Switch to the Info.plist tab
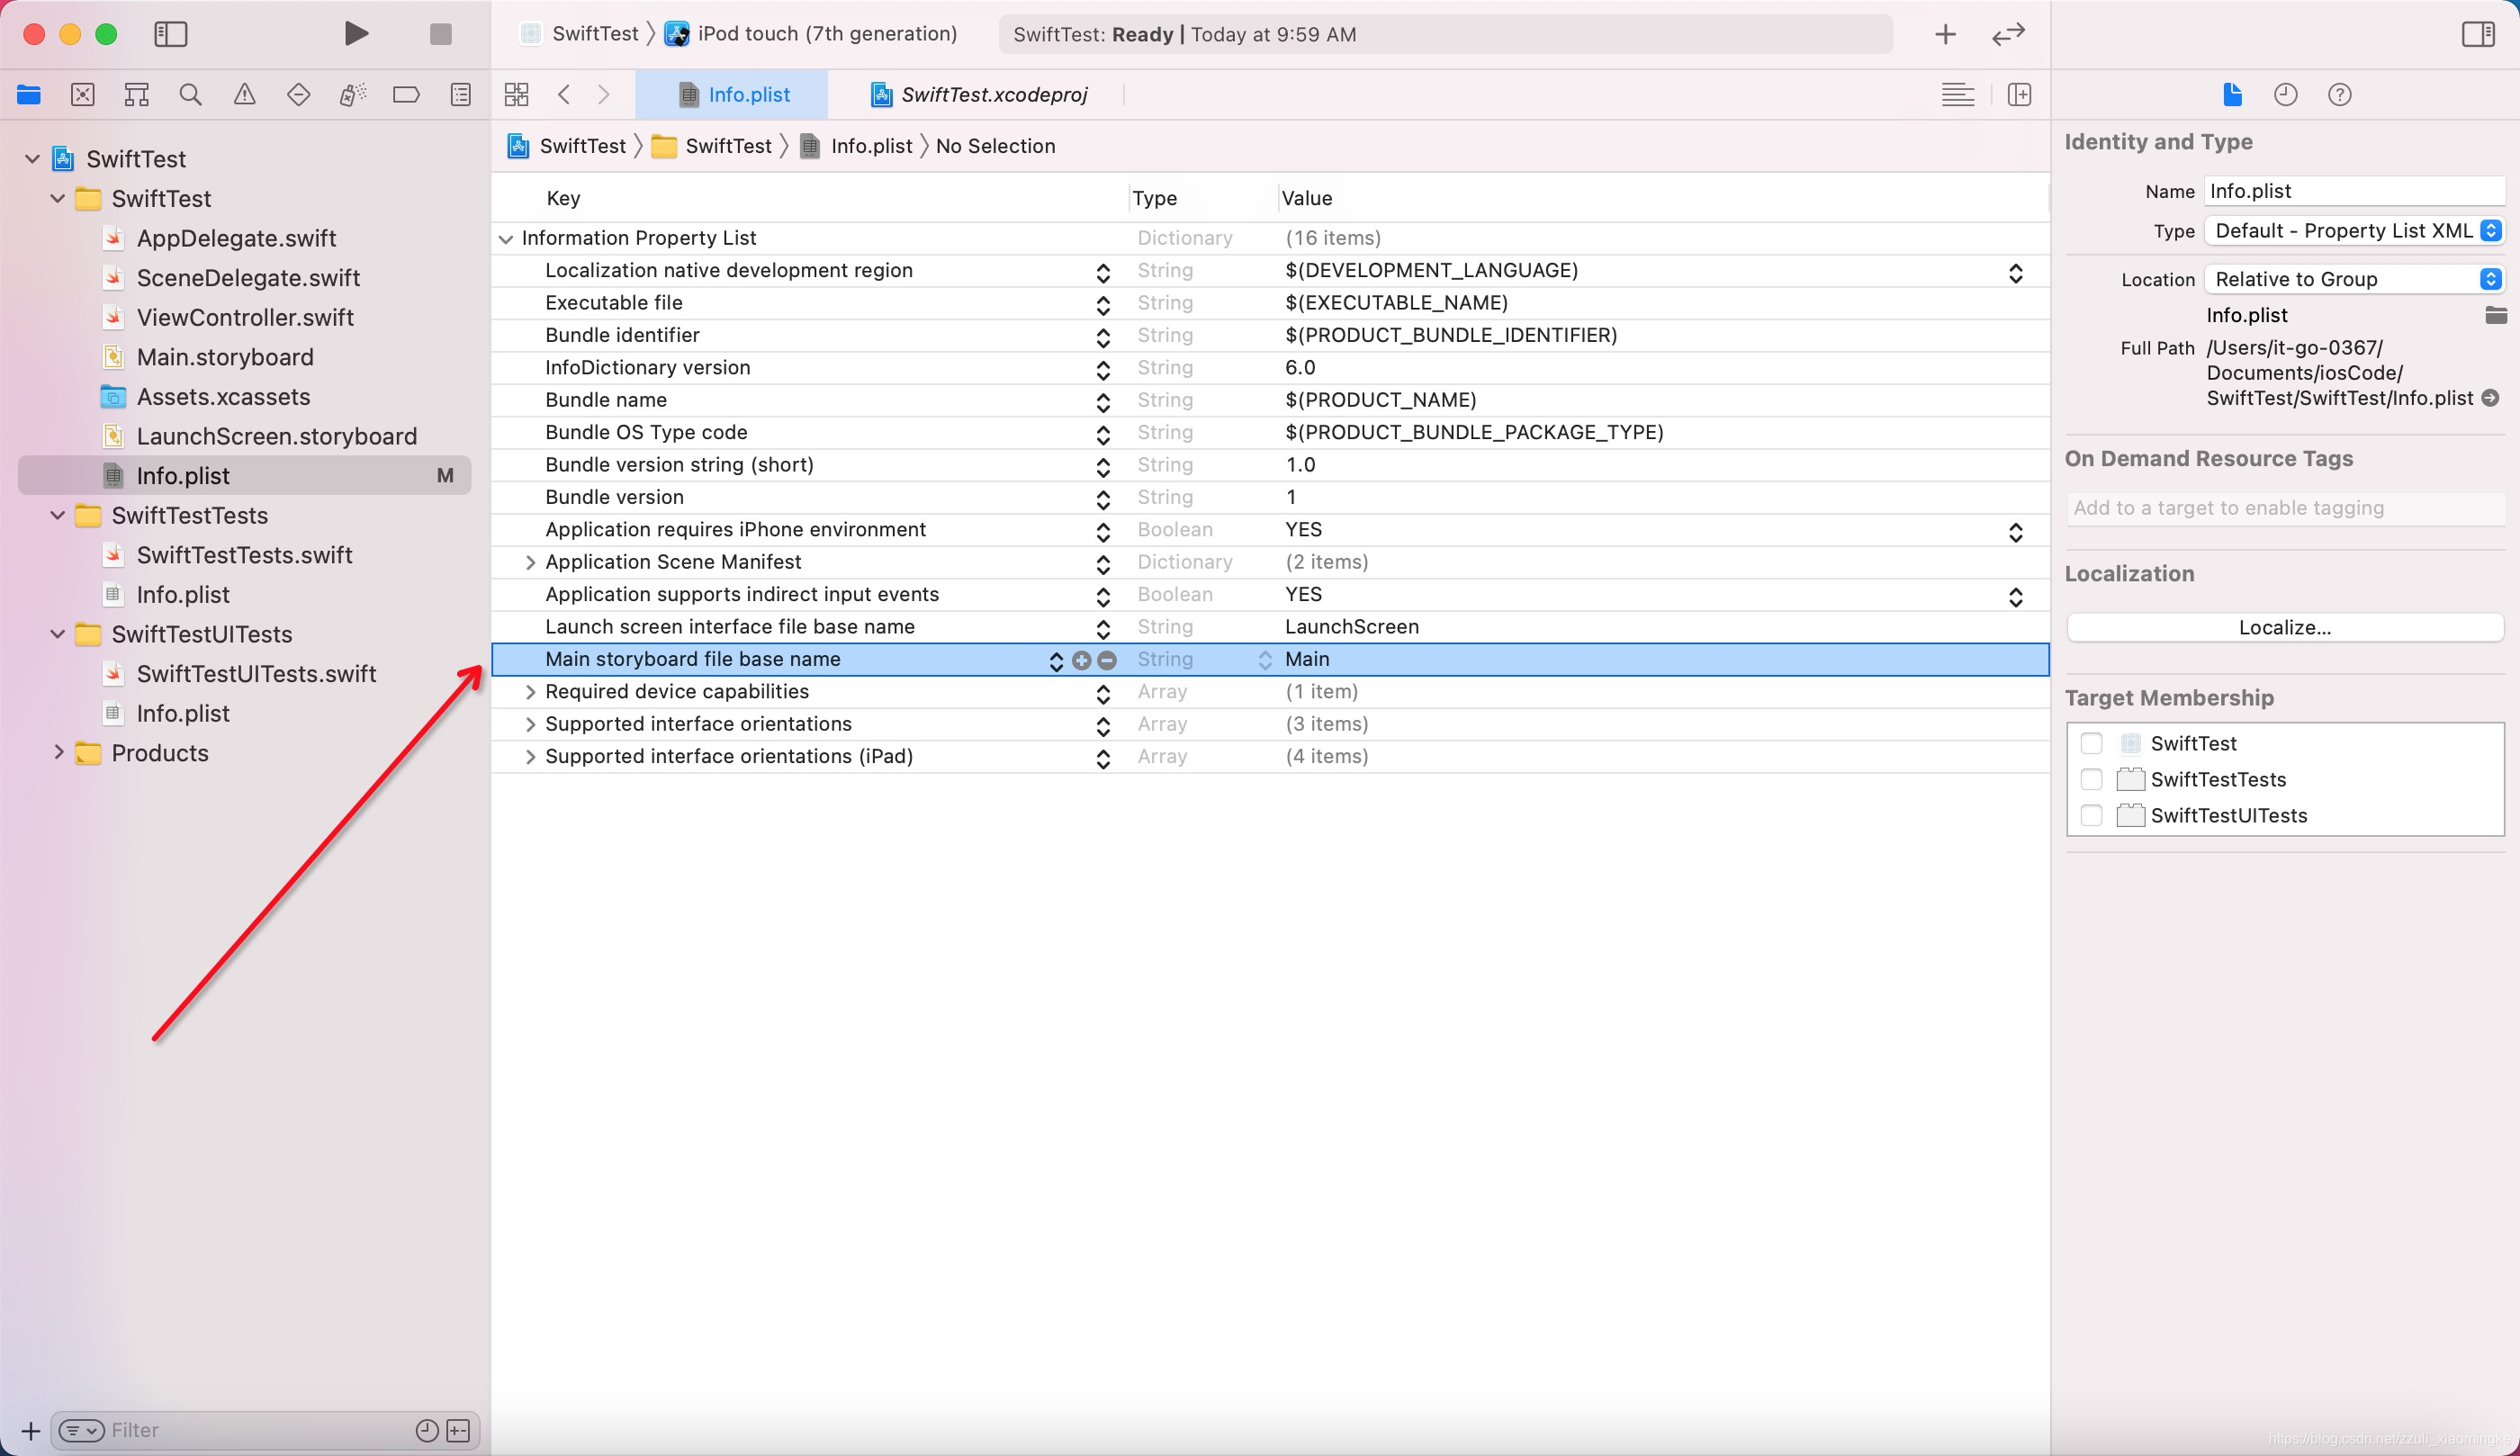2520x1456 pixels. [732, 95]
